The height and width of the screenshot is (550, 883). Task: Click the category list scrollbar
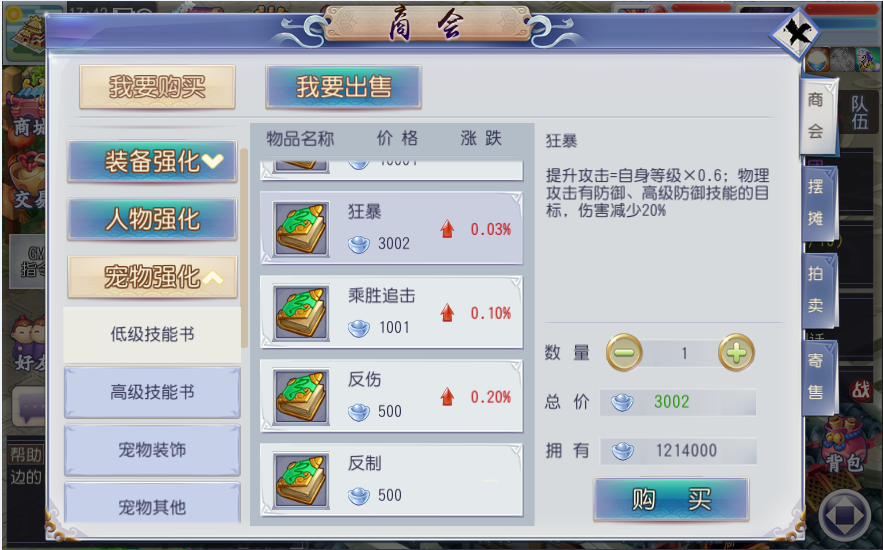point(244,248)
